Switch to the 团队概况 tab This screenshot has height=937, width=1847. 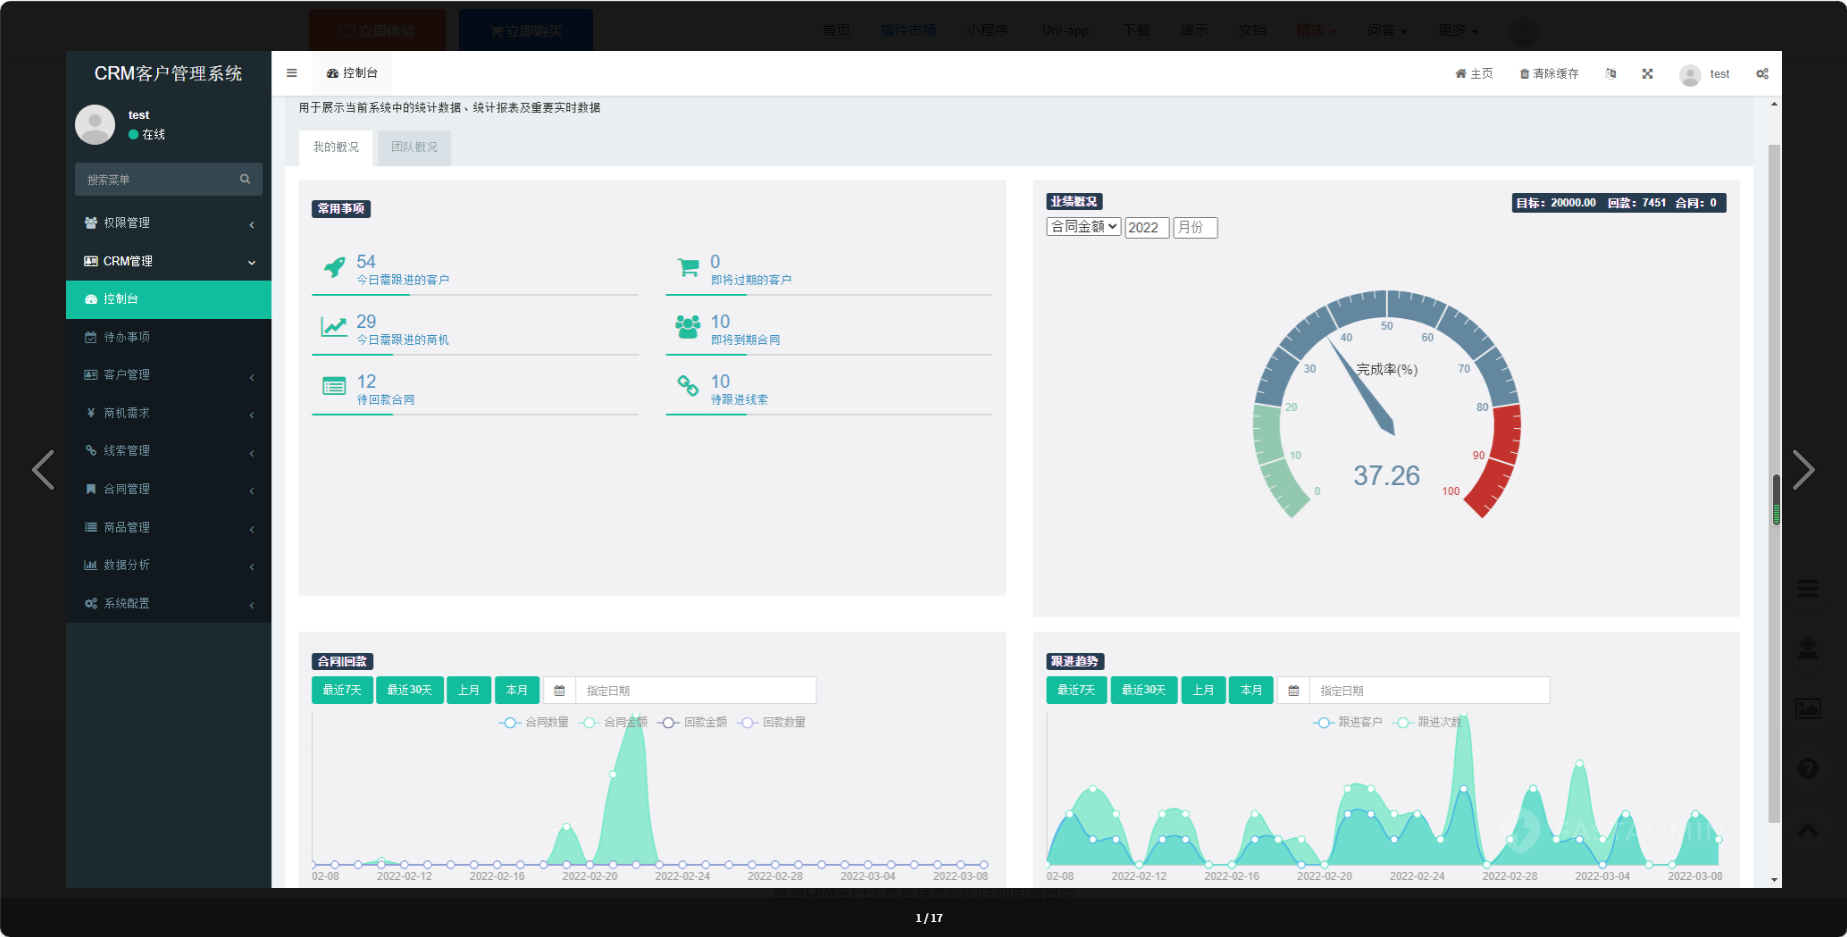414,147
